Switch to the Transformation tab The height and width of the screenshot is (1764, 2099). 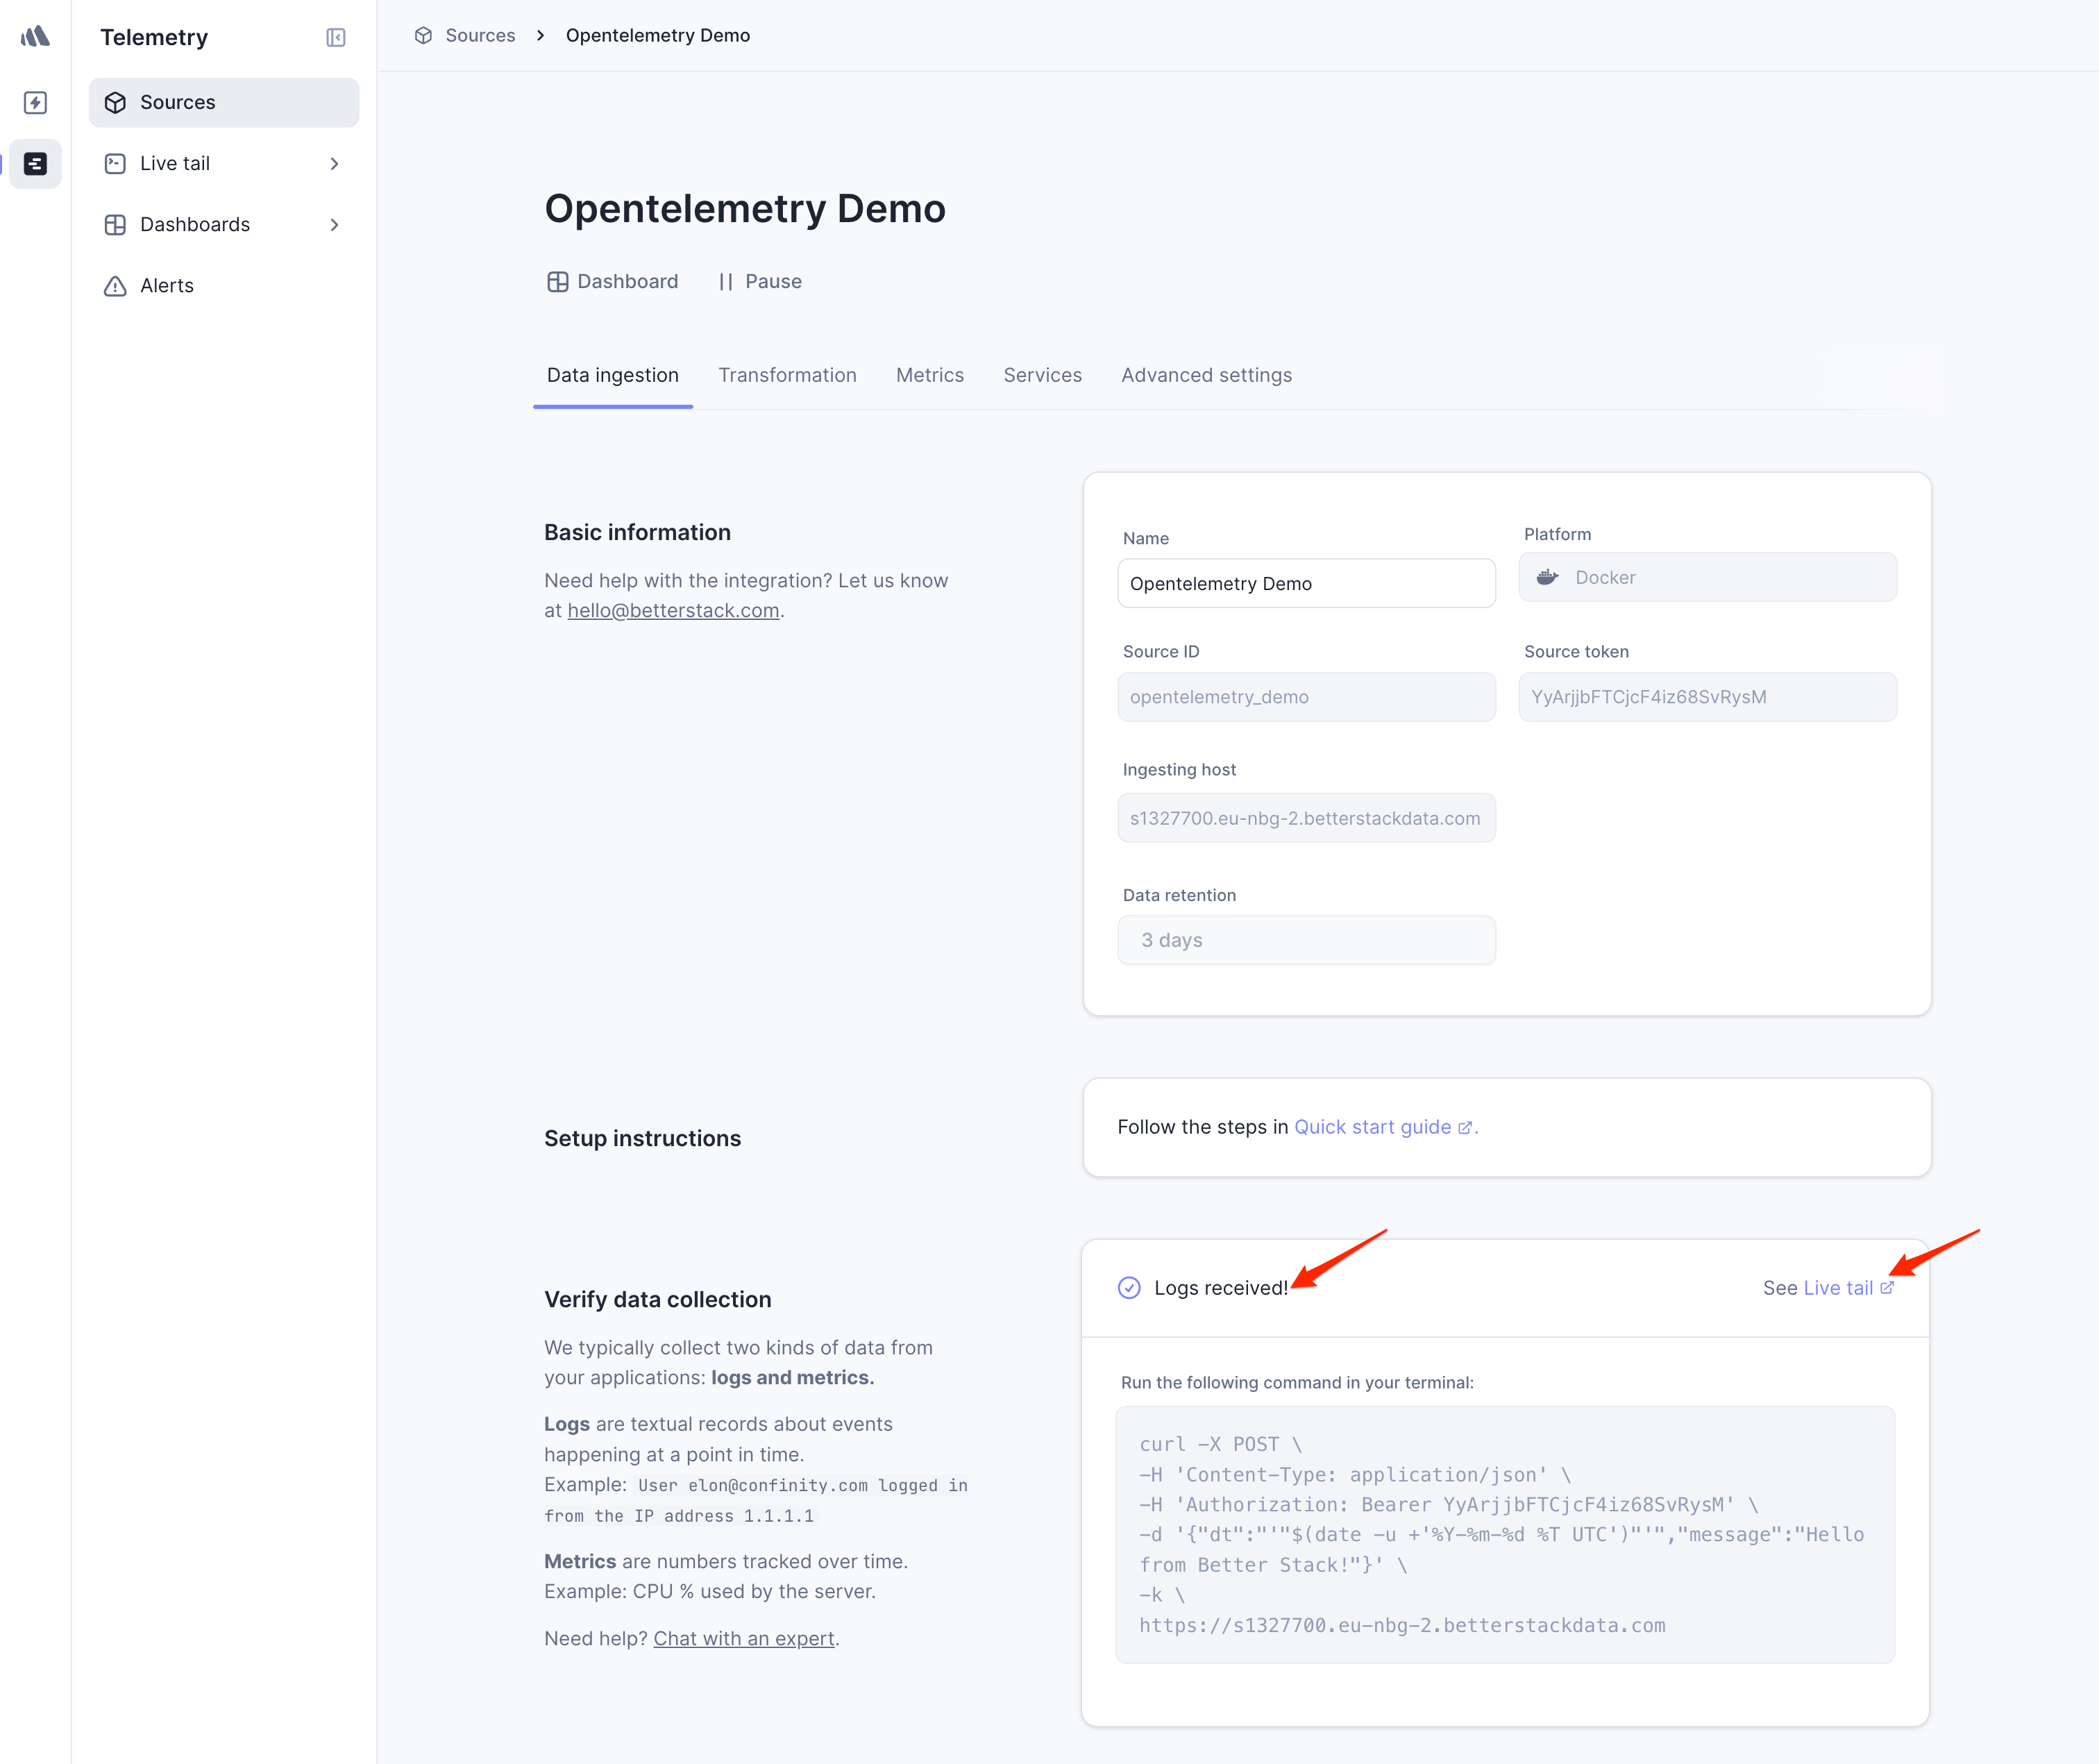[x=787, y=375]
